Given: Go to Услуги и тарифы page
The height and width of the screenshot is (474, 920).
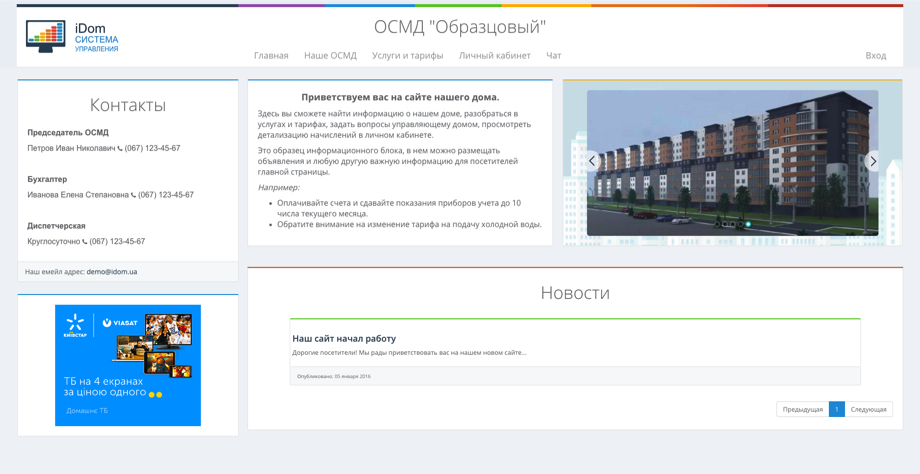Looking at the screenshot, I should click(x=407, y=56).
